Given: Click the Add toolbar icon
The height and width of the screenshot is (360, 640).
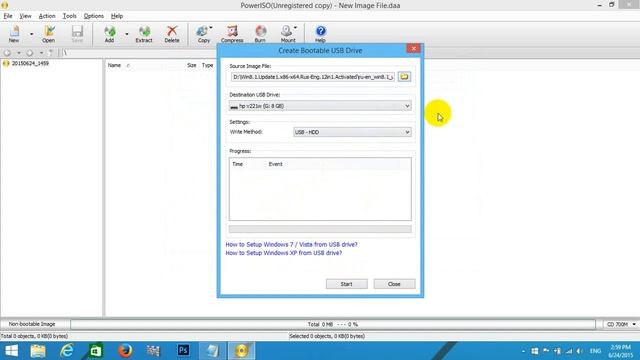Looking at the screenshot, I should 109,34.
